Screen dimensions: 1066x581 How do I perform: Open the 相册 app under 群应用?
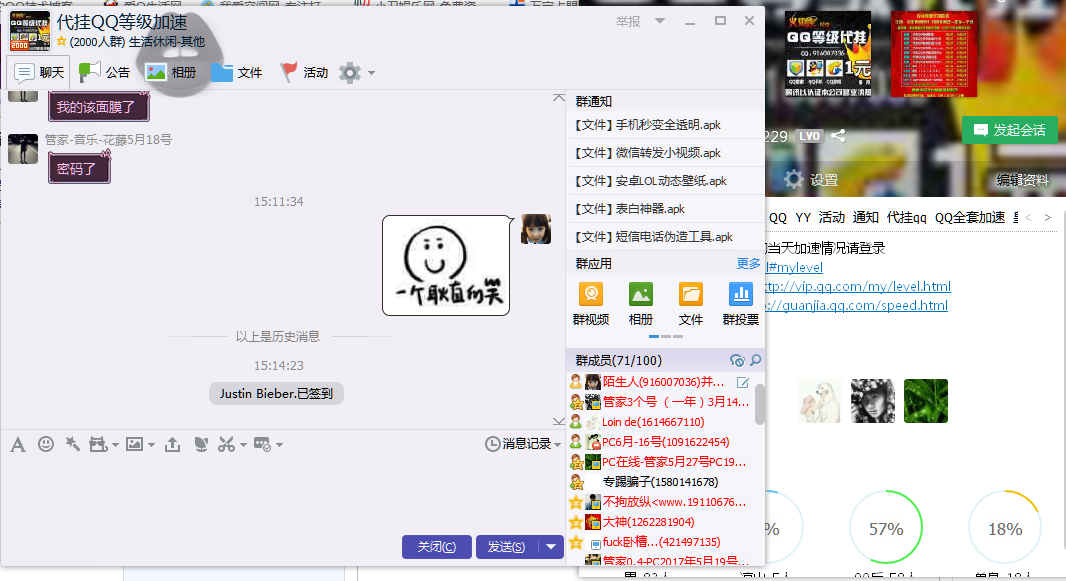coord(640,304)
